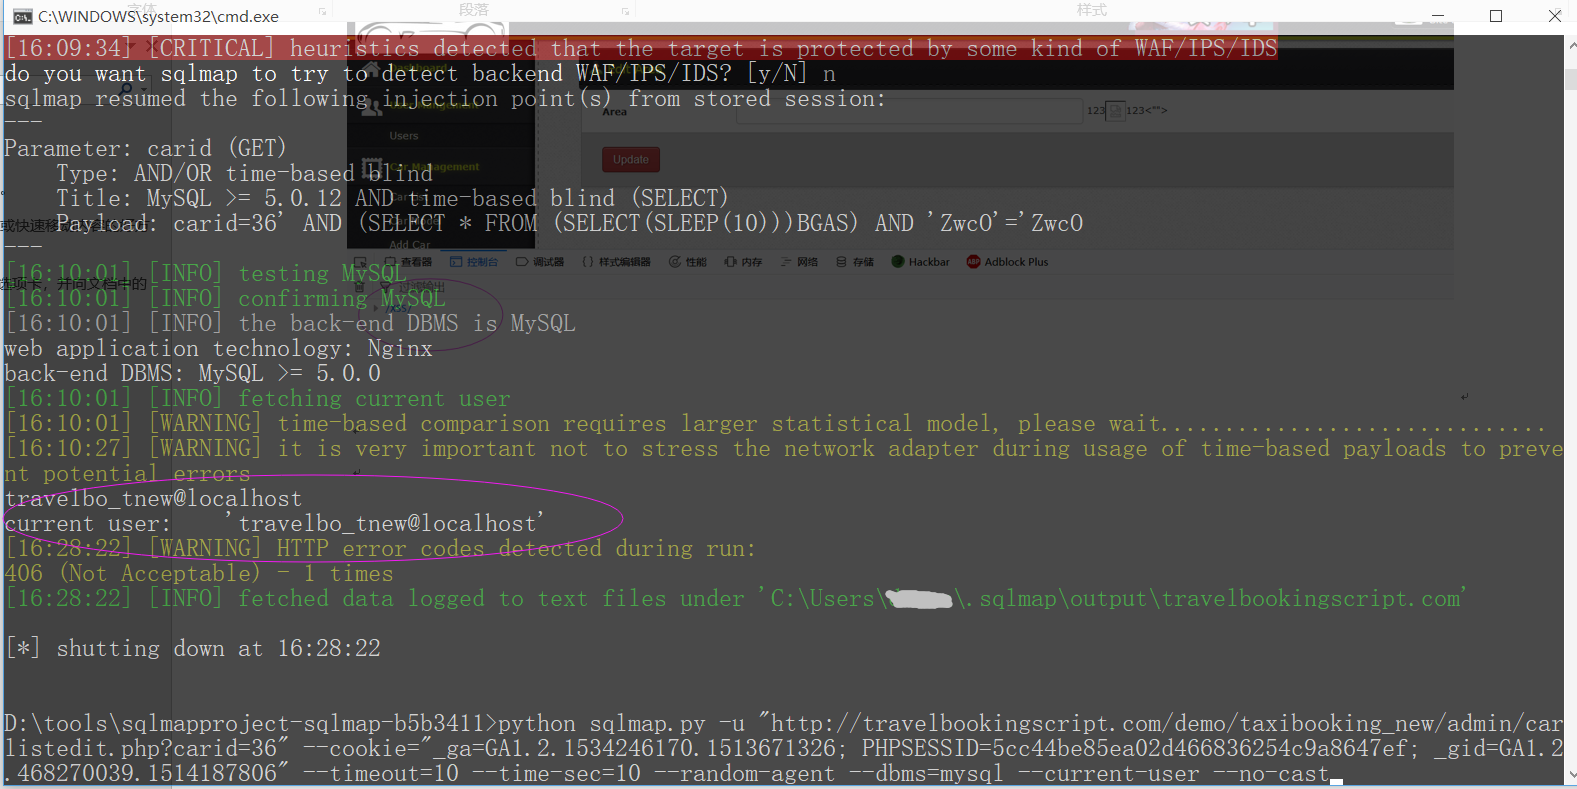
Task: Click the 'current user:' result line
Action: click(275, 523)
